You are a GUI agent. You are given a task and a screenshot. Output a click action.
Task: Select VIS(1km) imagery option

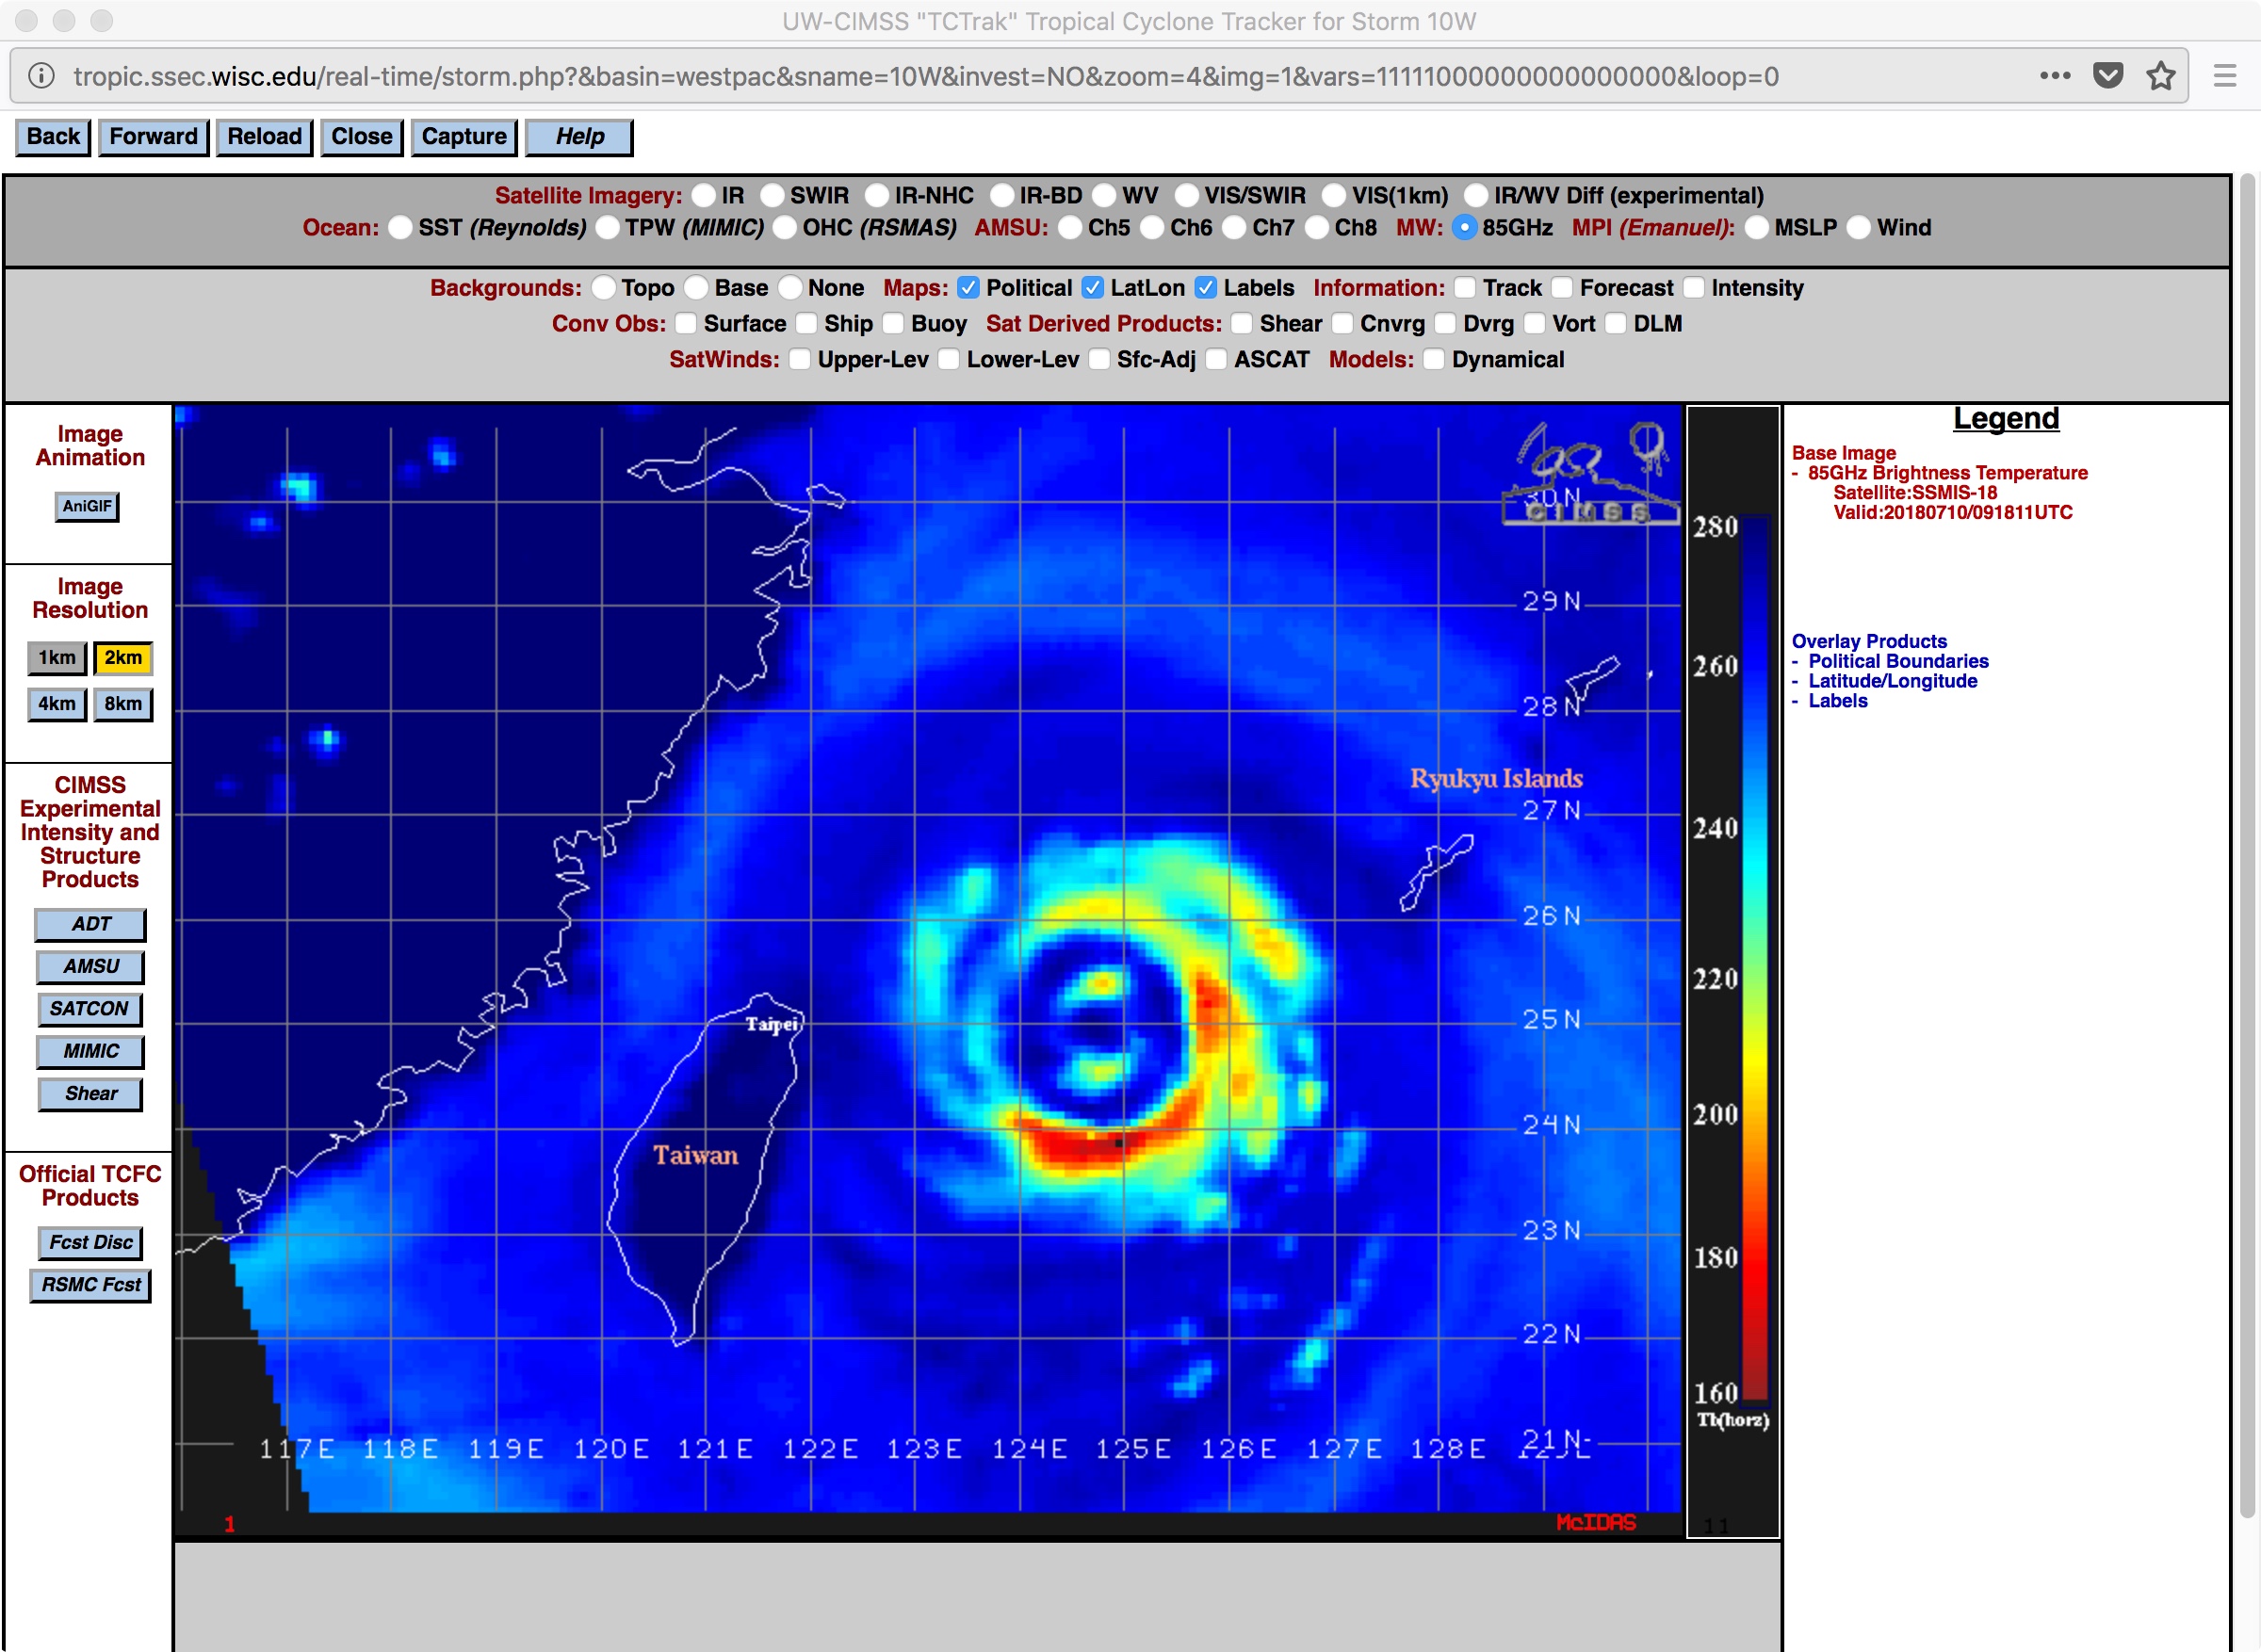coord(1334,195)
